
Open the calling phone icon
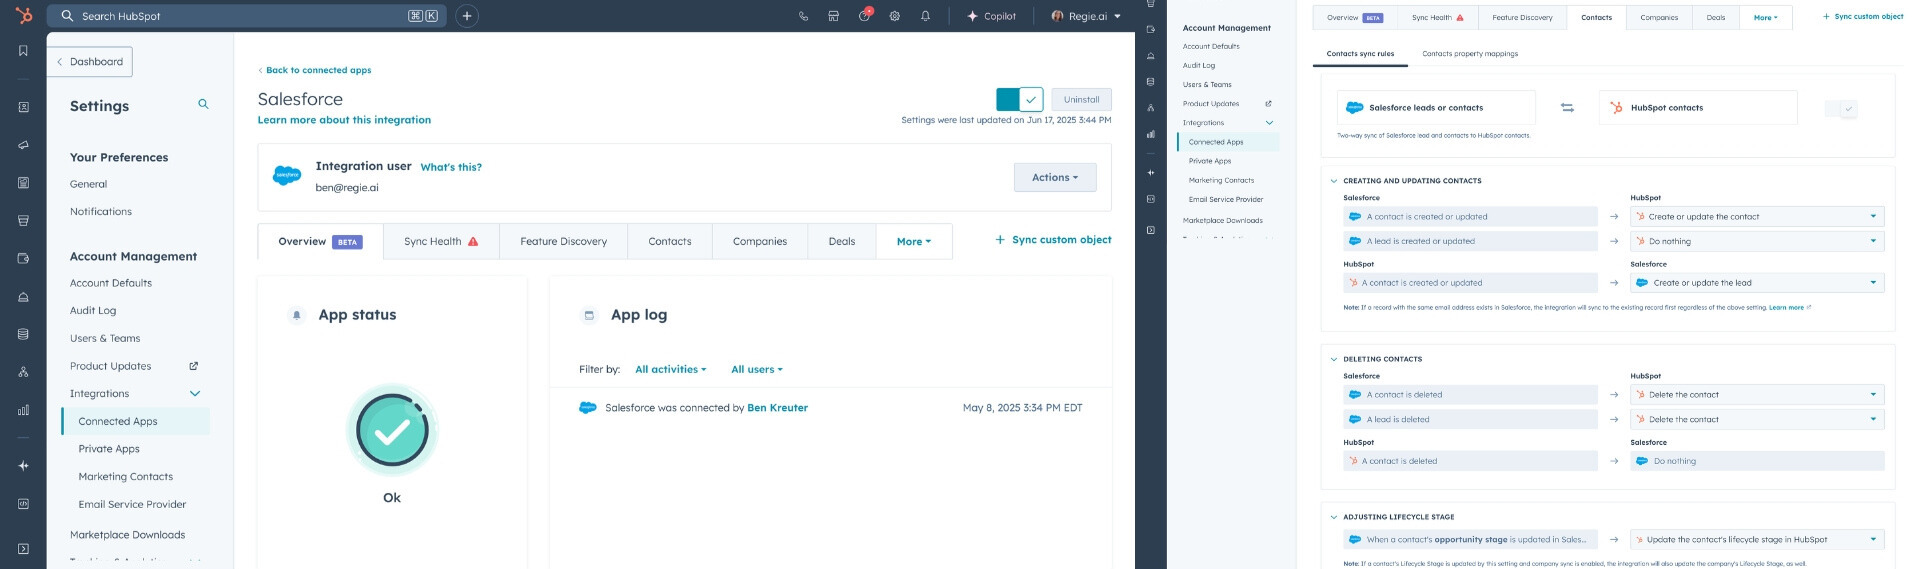[803, 16]
